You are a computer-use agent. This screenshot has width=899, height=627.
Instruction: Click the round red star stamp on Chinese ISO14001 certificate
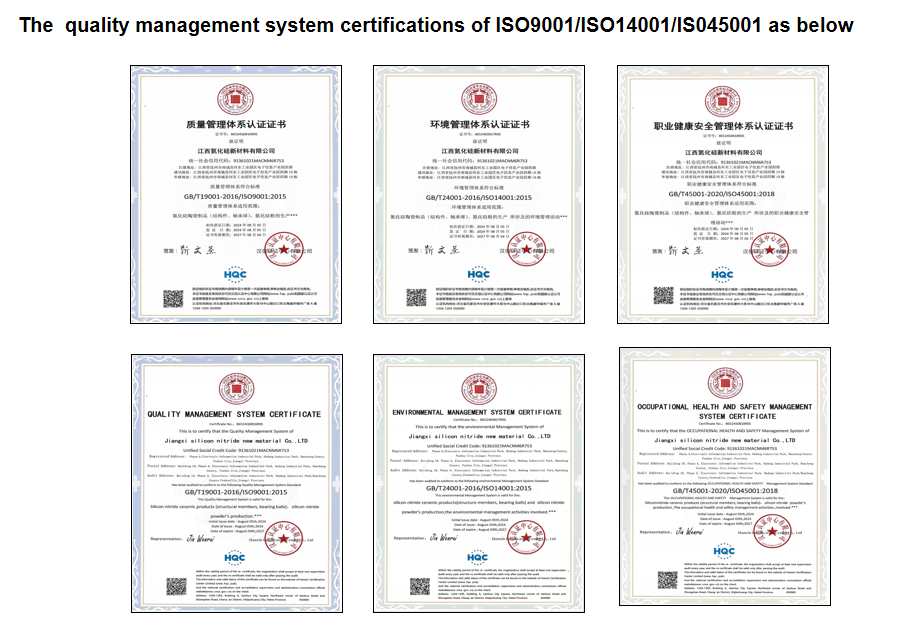click(527, 249)
